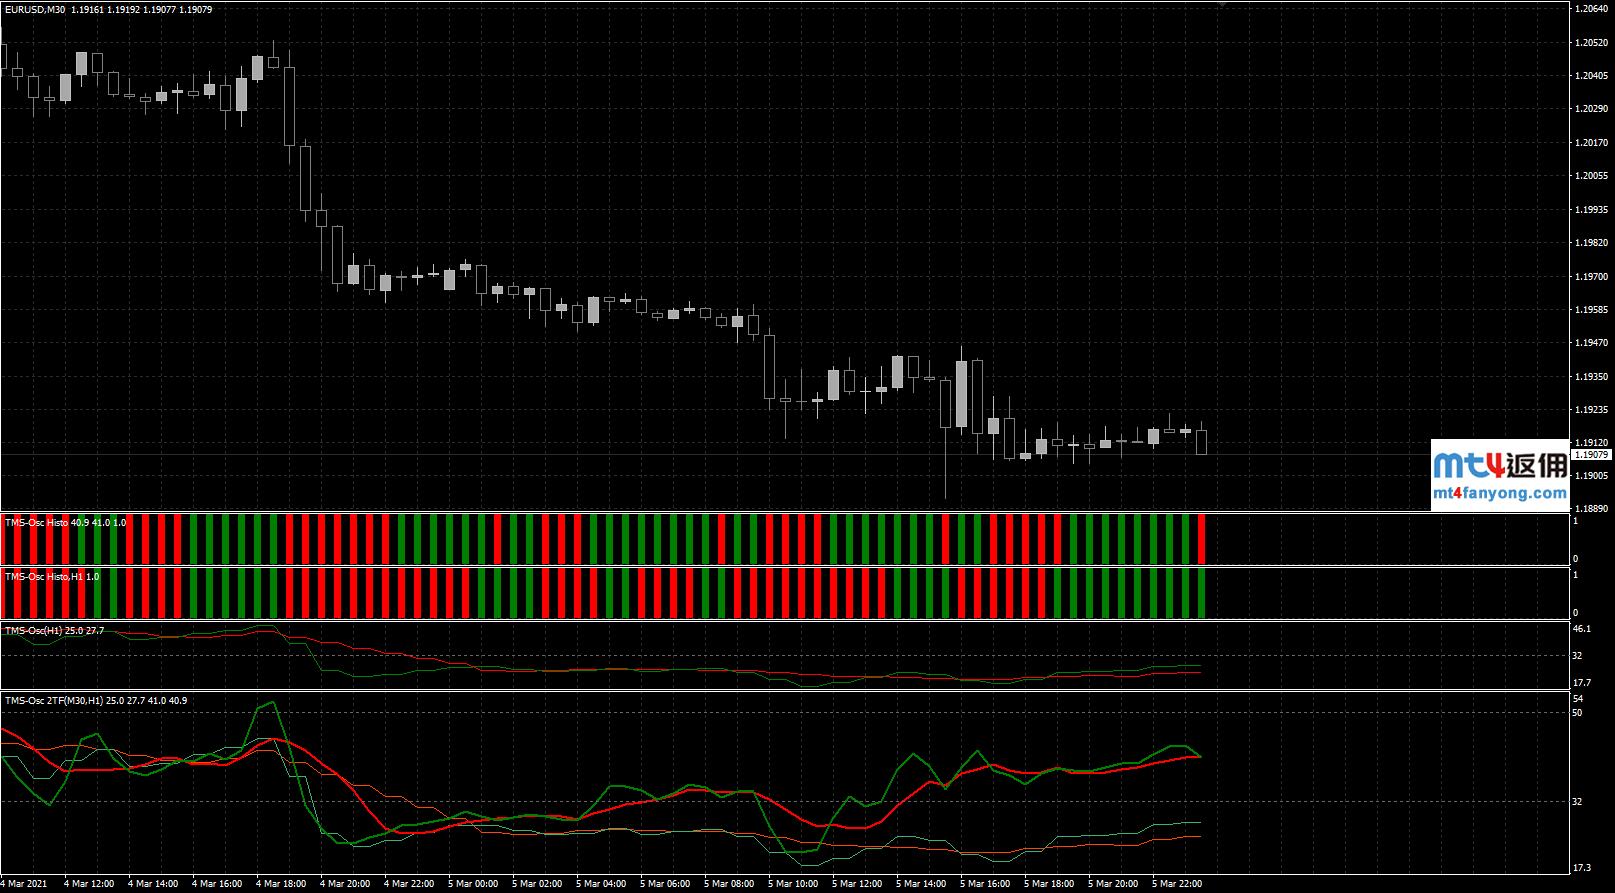Click the 1.20640 price axis label

click(1590, 9)
